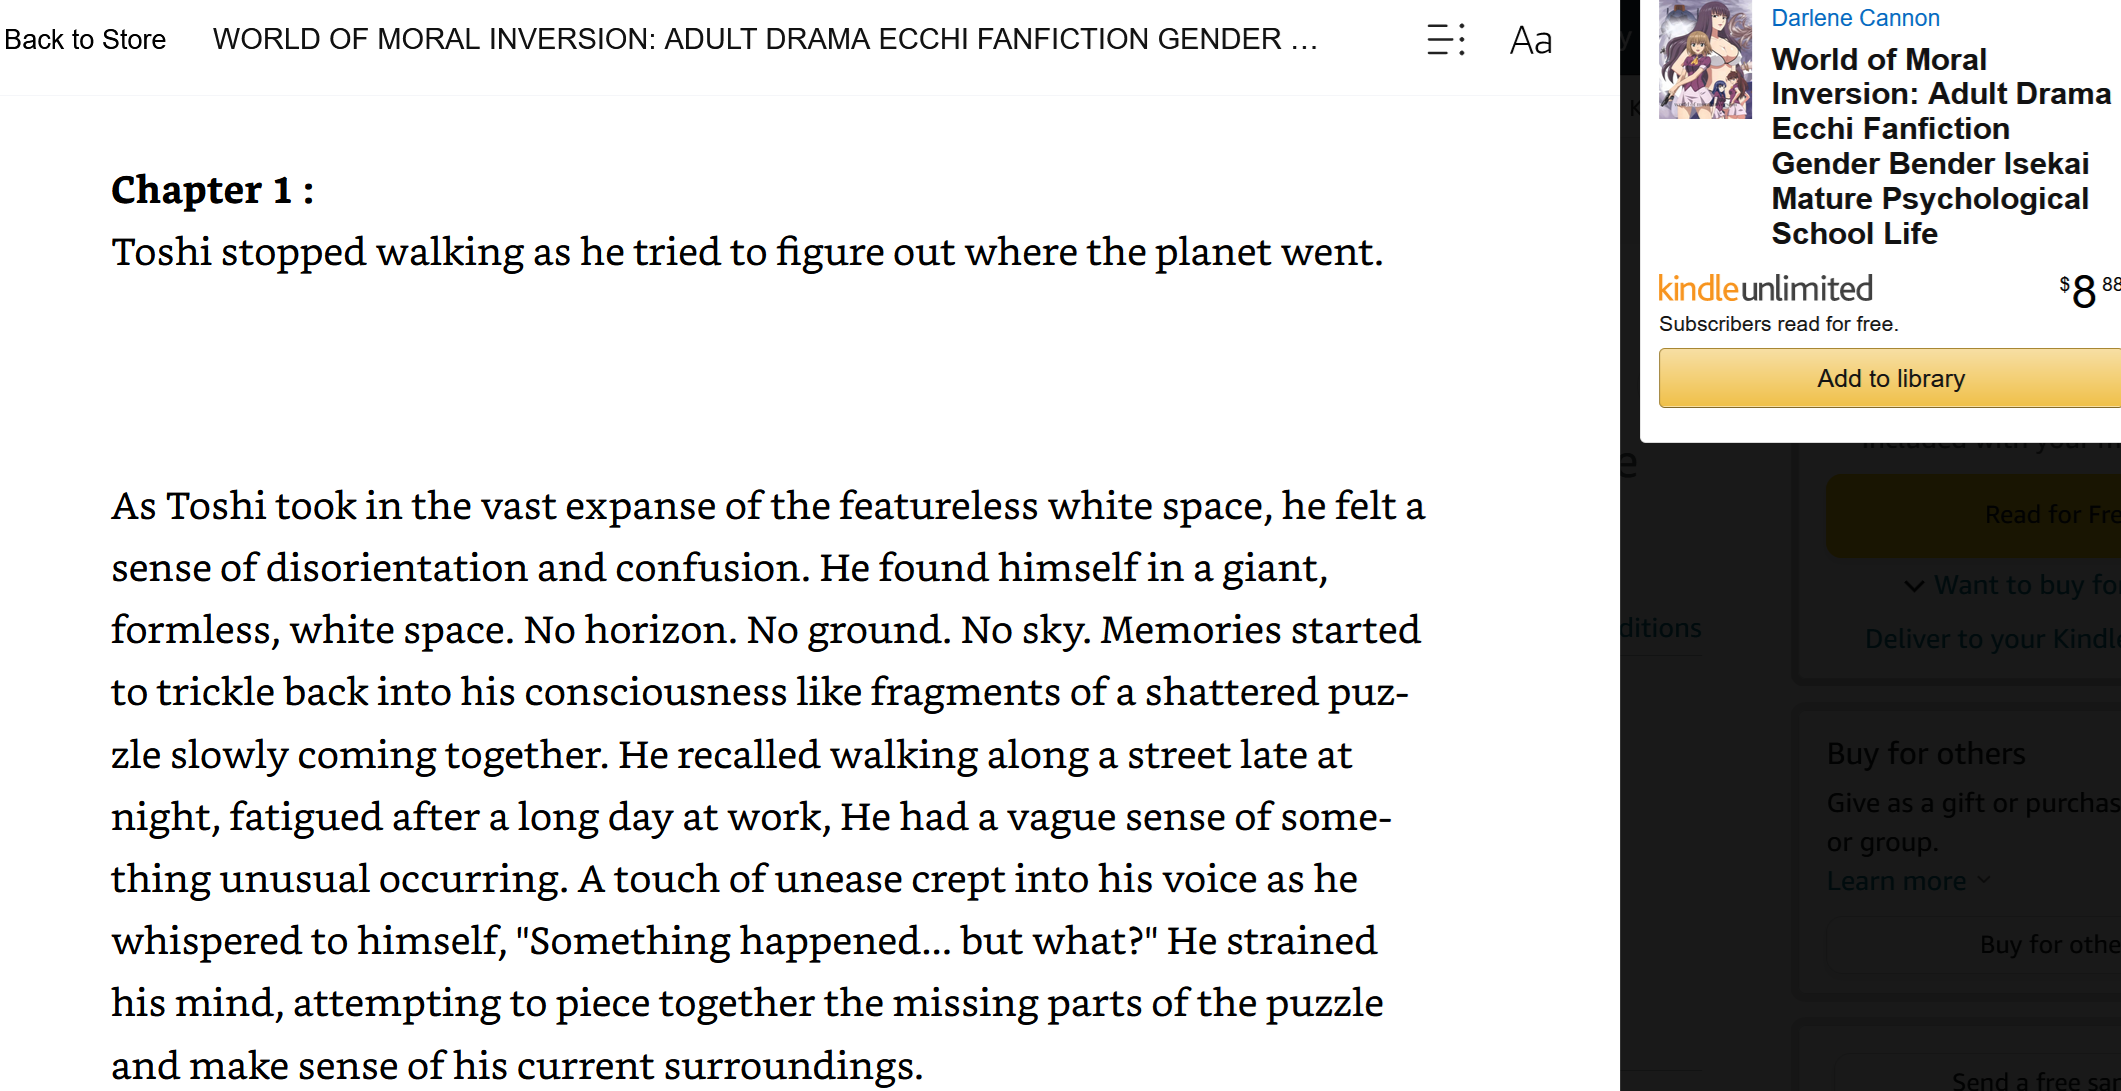
Task: Open the Aa font settings
Action: point(1530,41)
